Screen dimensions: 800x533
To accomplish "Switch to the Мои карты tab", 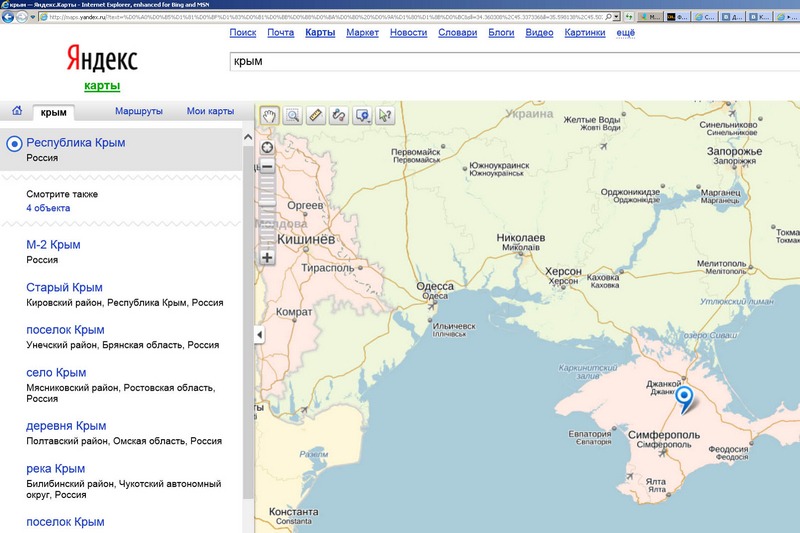I will coord(210,111).
